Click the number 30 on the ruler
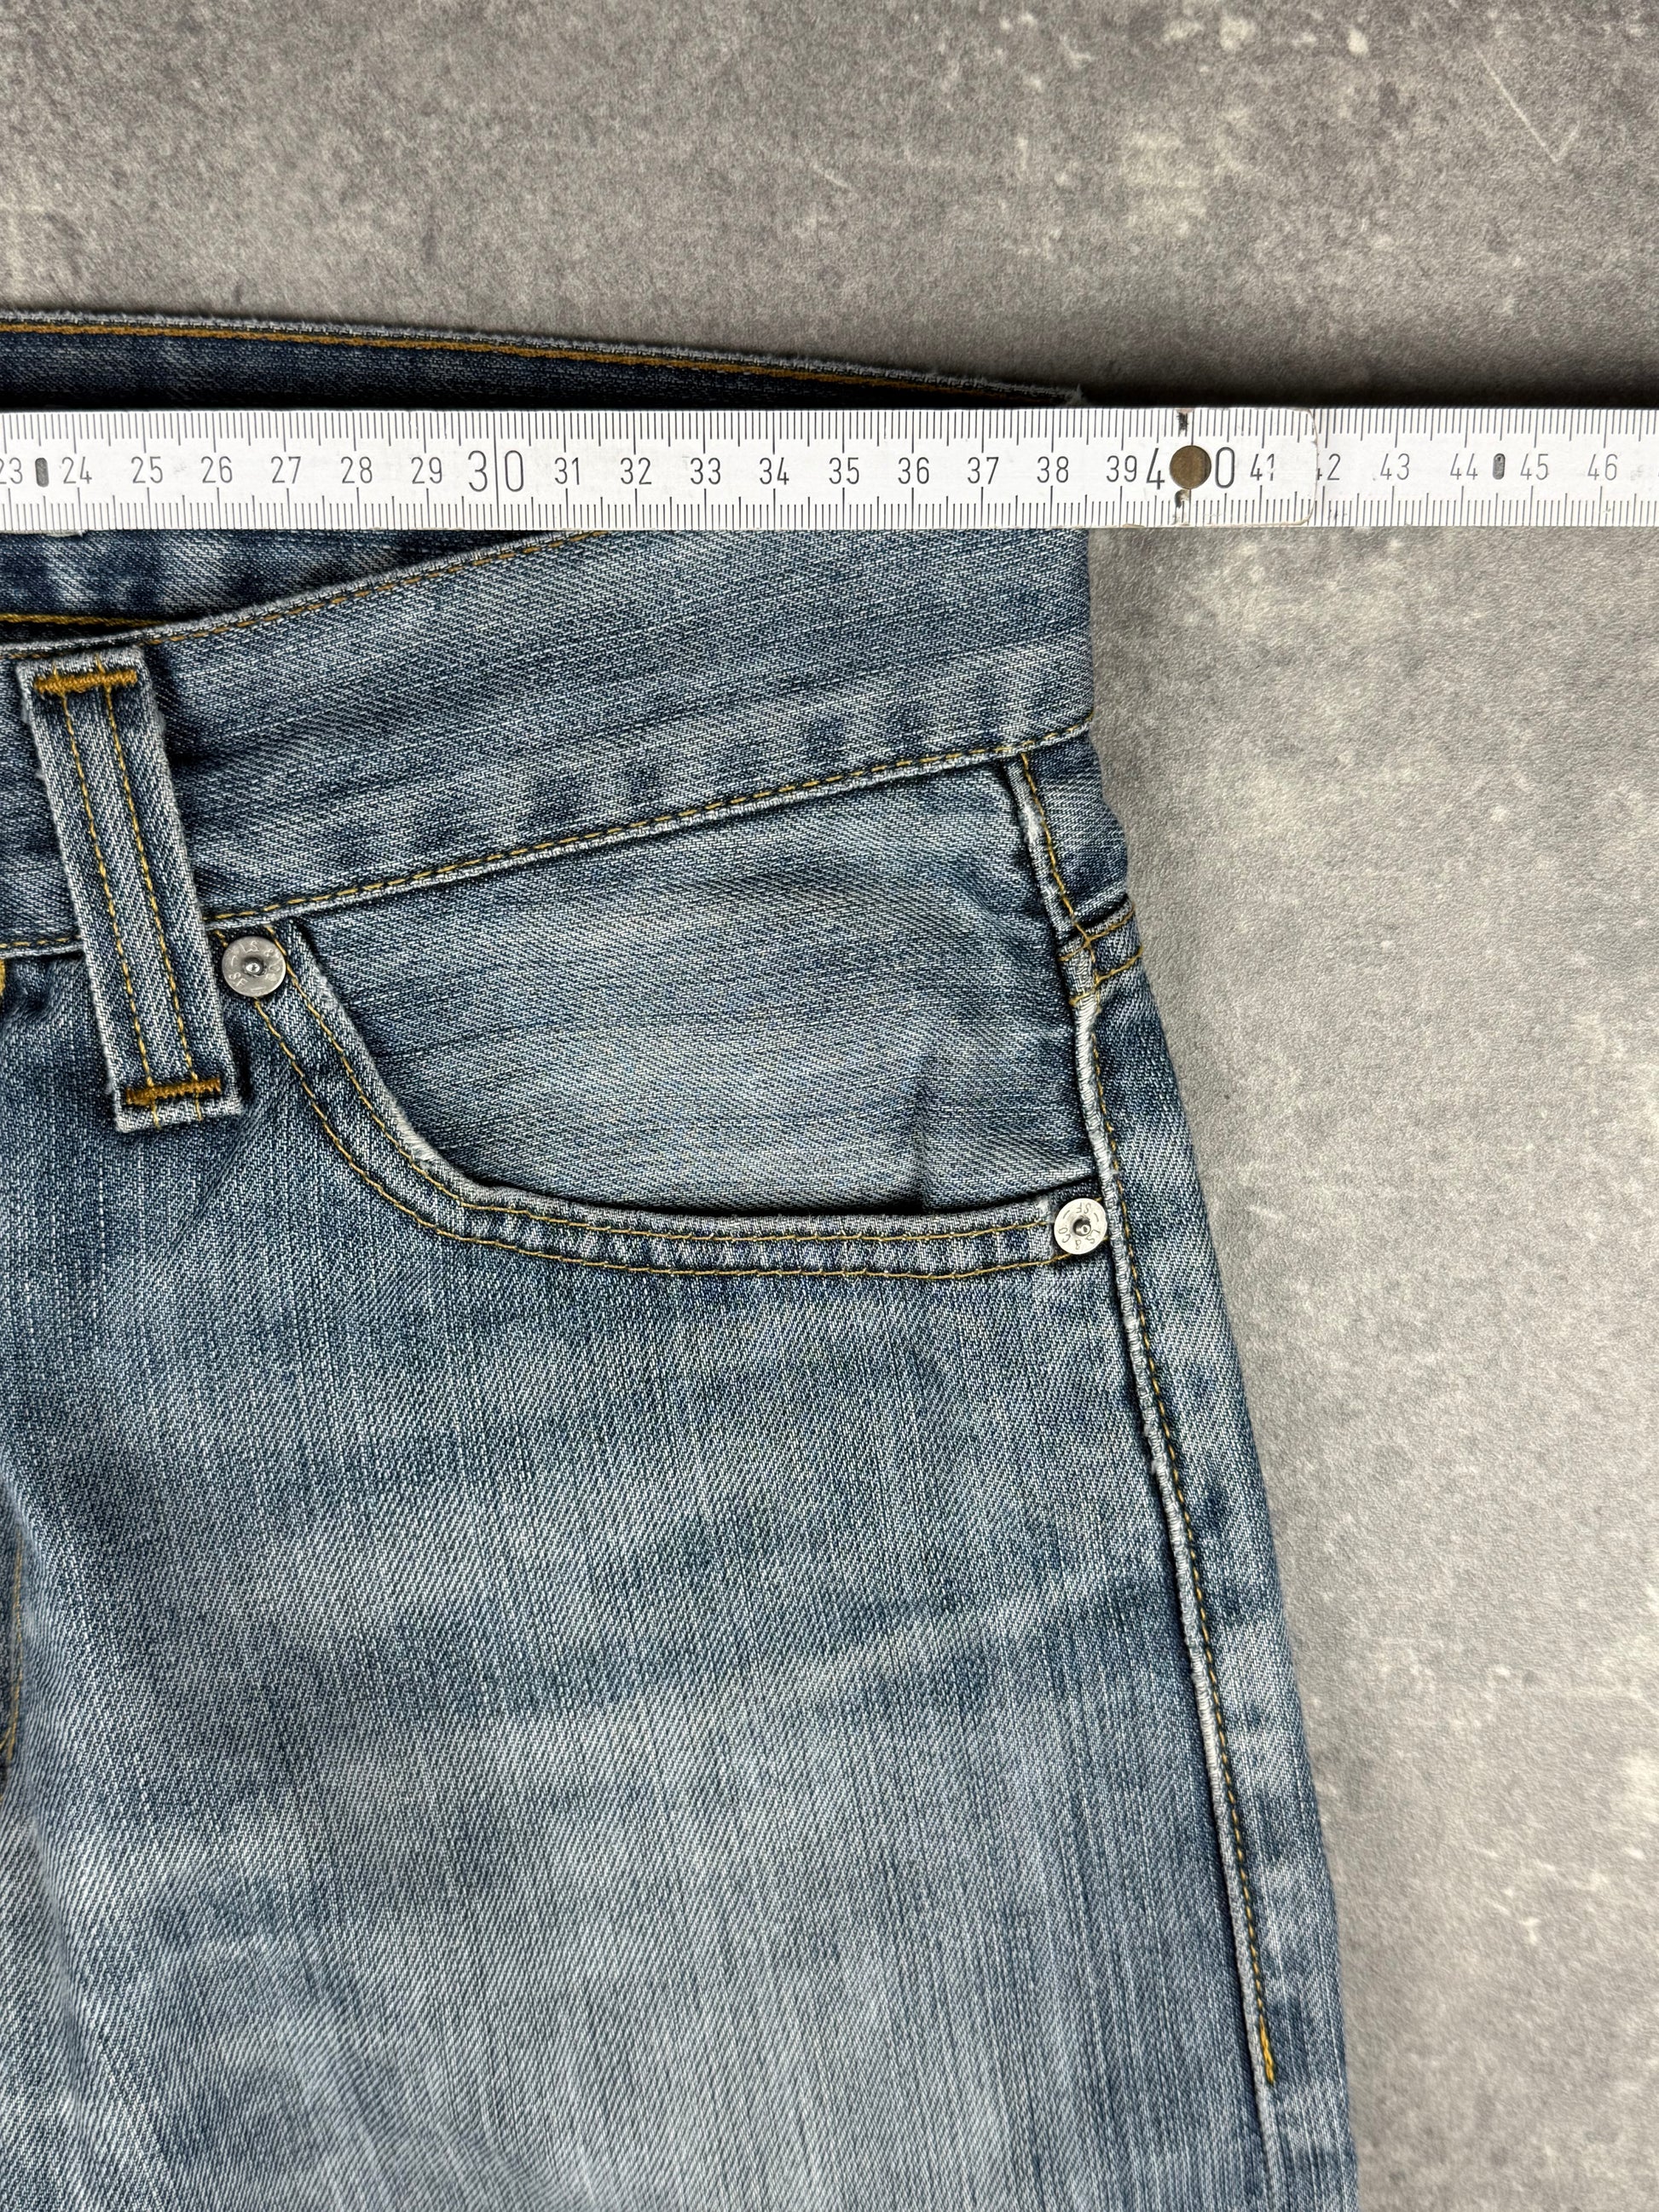The image size is (1659, 2212). [497, 471]
